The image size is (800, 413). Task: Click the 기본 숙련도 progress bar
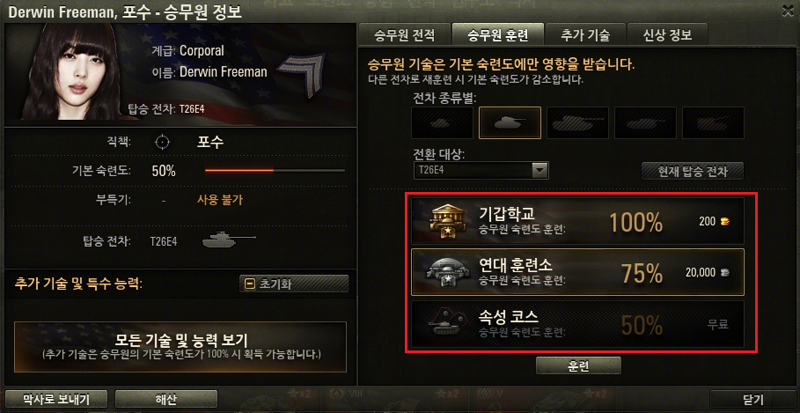click(275, 171)
